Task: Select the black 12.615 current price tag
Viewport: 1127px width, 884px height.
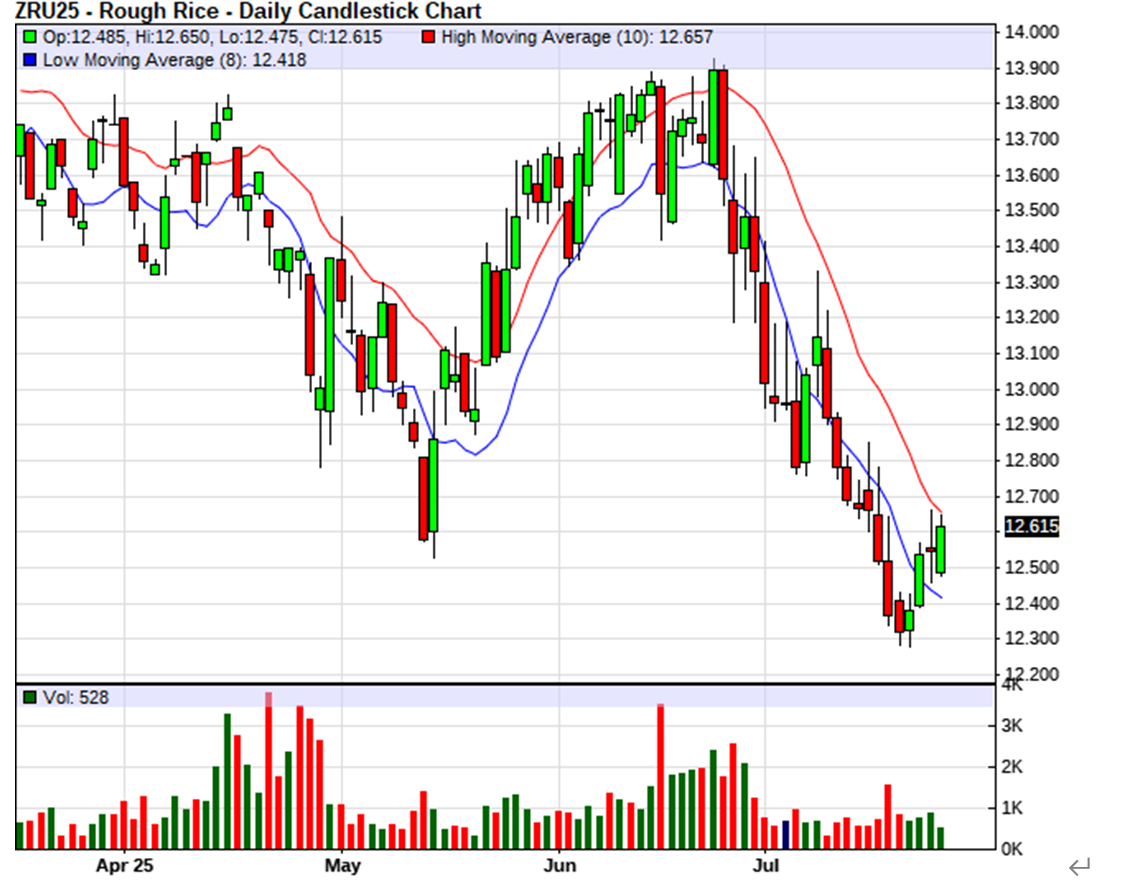Action: tap(1031, 527)
